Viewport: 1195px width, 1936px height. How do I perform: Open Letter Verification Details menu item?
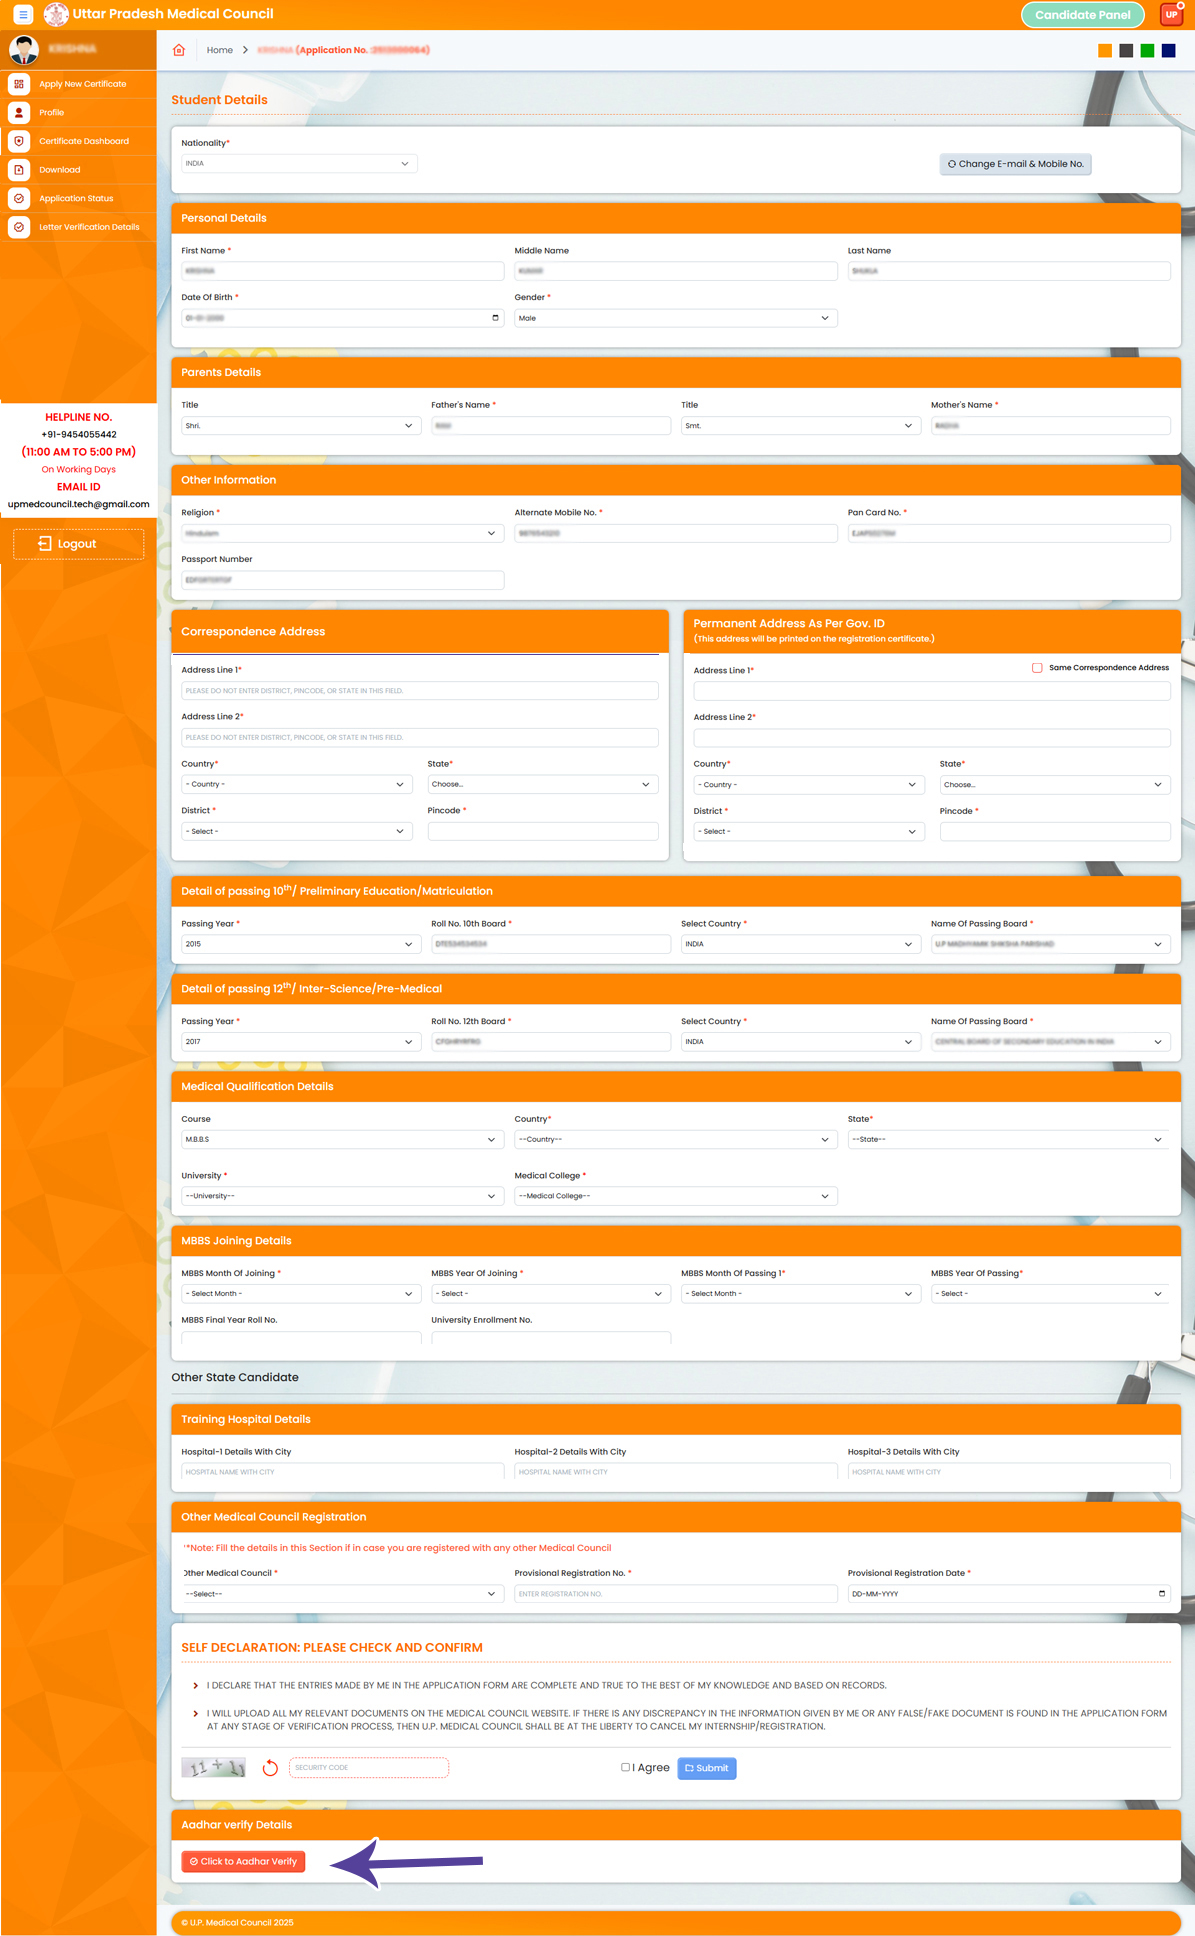pyautogui.click(x=89, y=227)
